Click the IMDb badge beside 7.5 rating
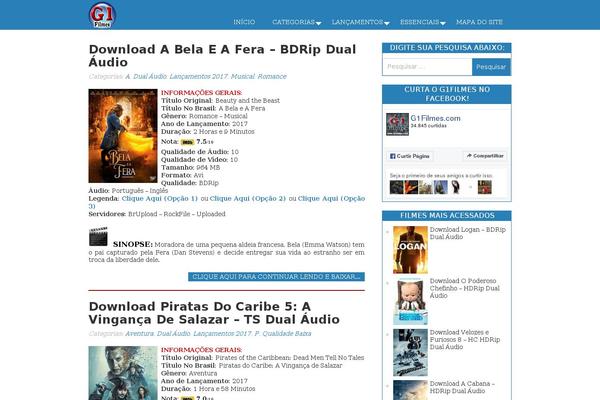The width and height of the screenshot is (600, 400). point(188,142)
